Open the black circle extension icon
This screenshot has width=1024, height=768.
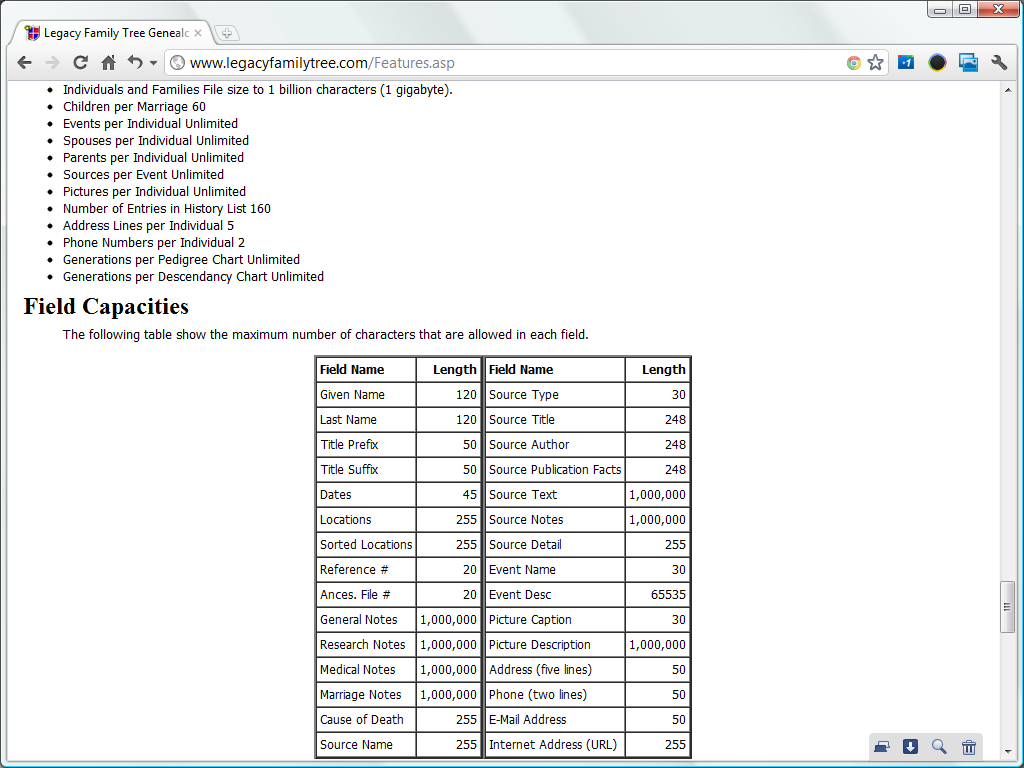click(937, 63)
